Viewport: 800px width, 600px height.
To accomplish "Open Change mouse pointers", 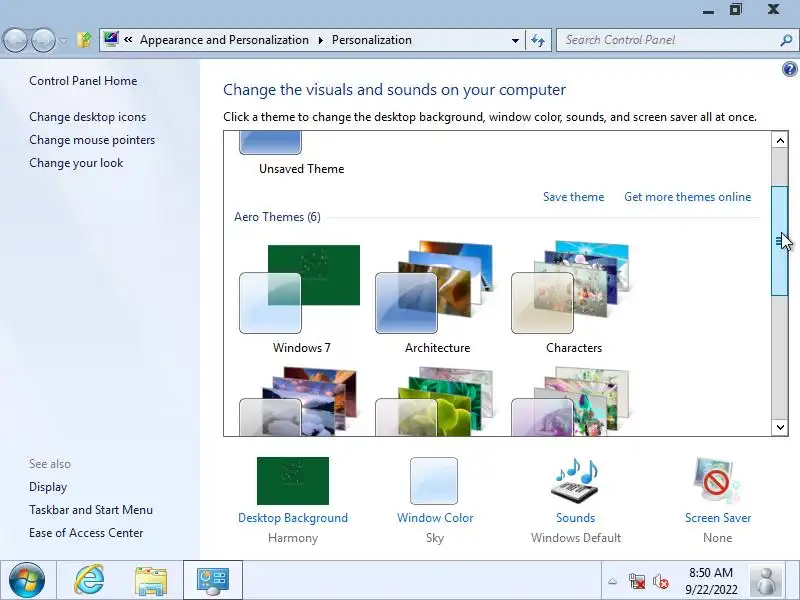I will 92,140.
